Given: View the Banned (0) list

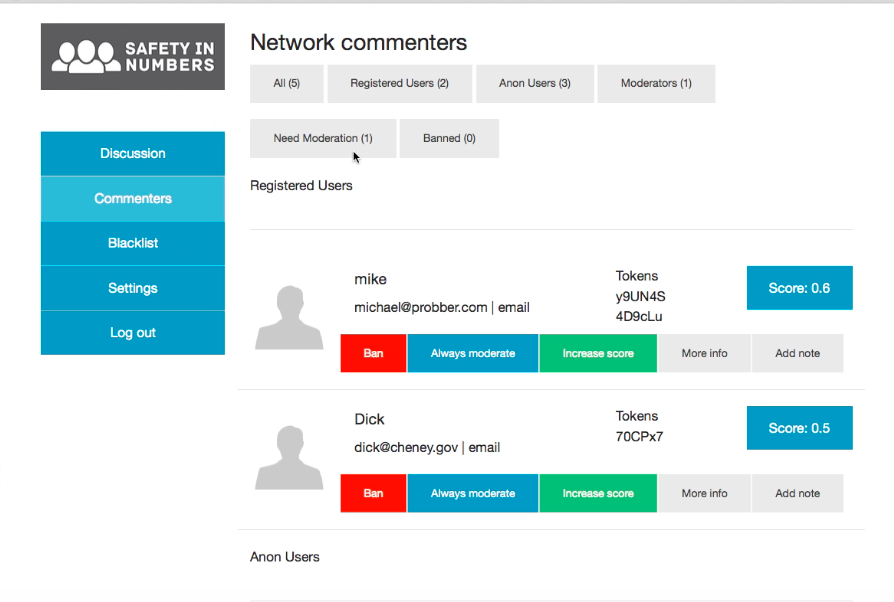Looking at the screenshot, I should [x=449, y=139].
